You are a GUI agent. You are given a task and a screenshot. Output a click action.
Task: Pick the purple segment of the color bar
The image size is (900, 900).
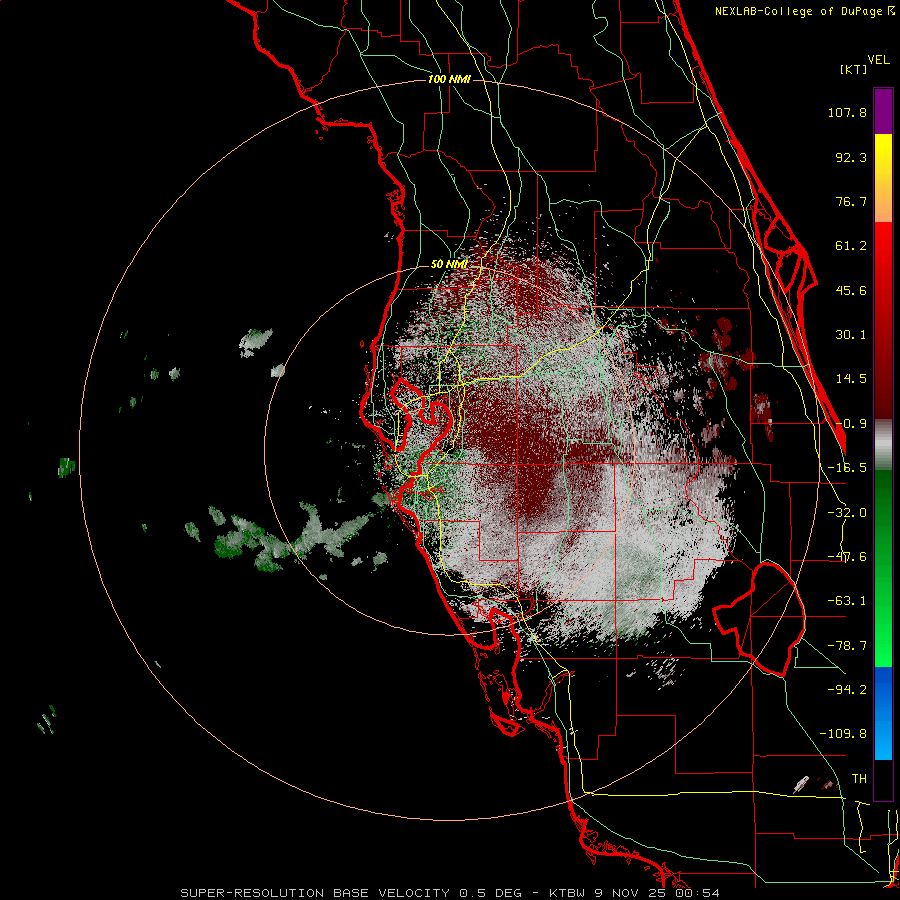click(883, 111)
